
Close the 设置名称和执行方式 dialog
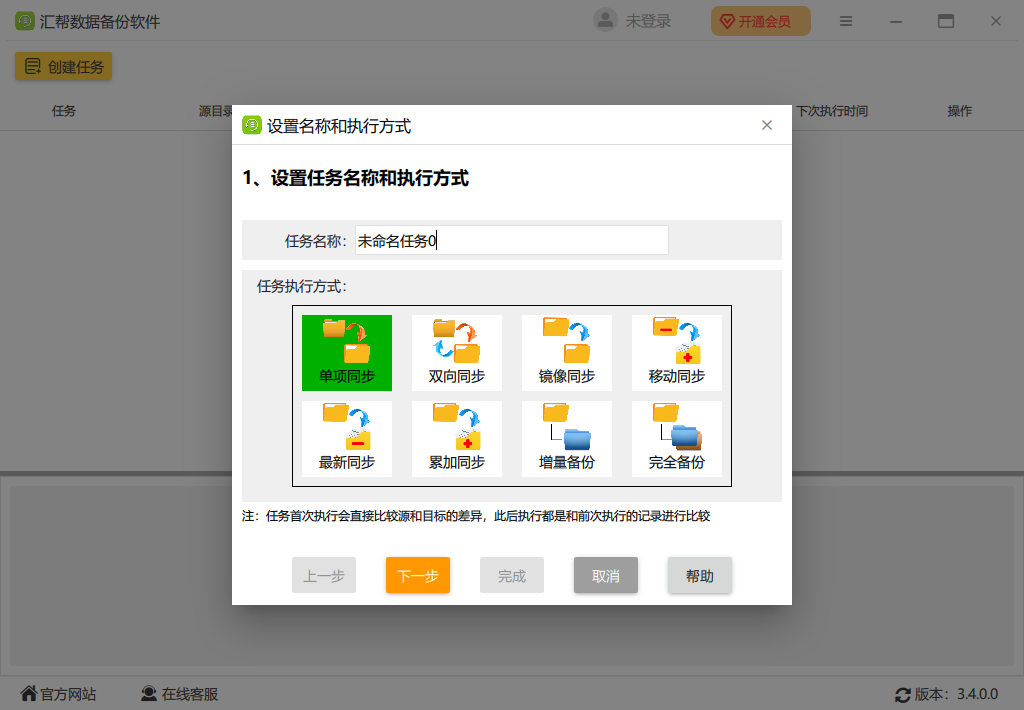(767, 125)
